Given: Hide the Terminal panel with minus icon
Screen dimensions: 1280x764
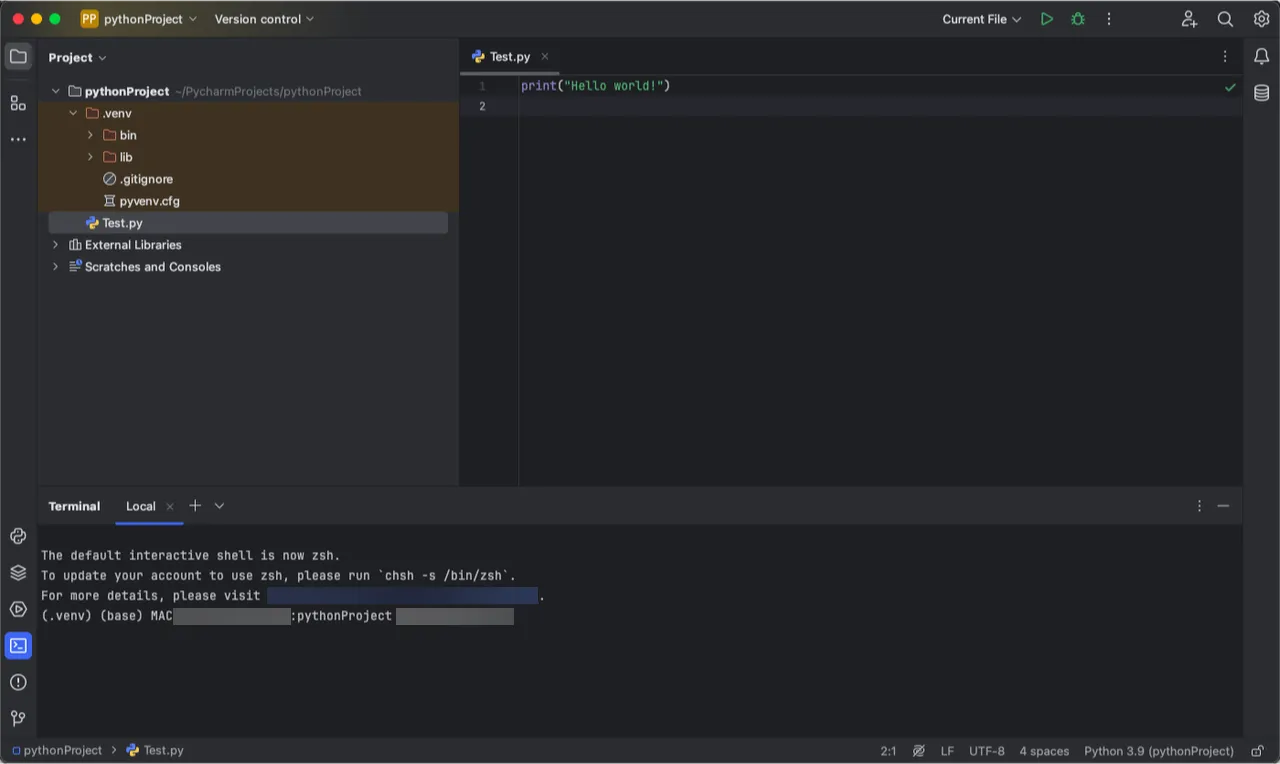Looking at the screenshot, I should click(1223, 506).
